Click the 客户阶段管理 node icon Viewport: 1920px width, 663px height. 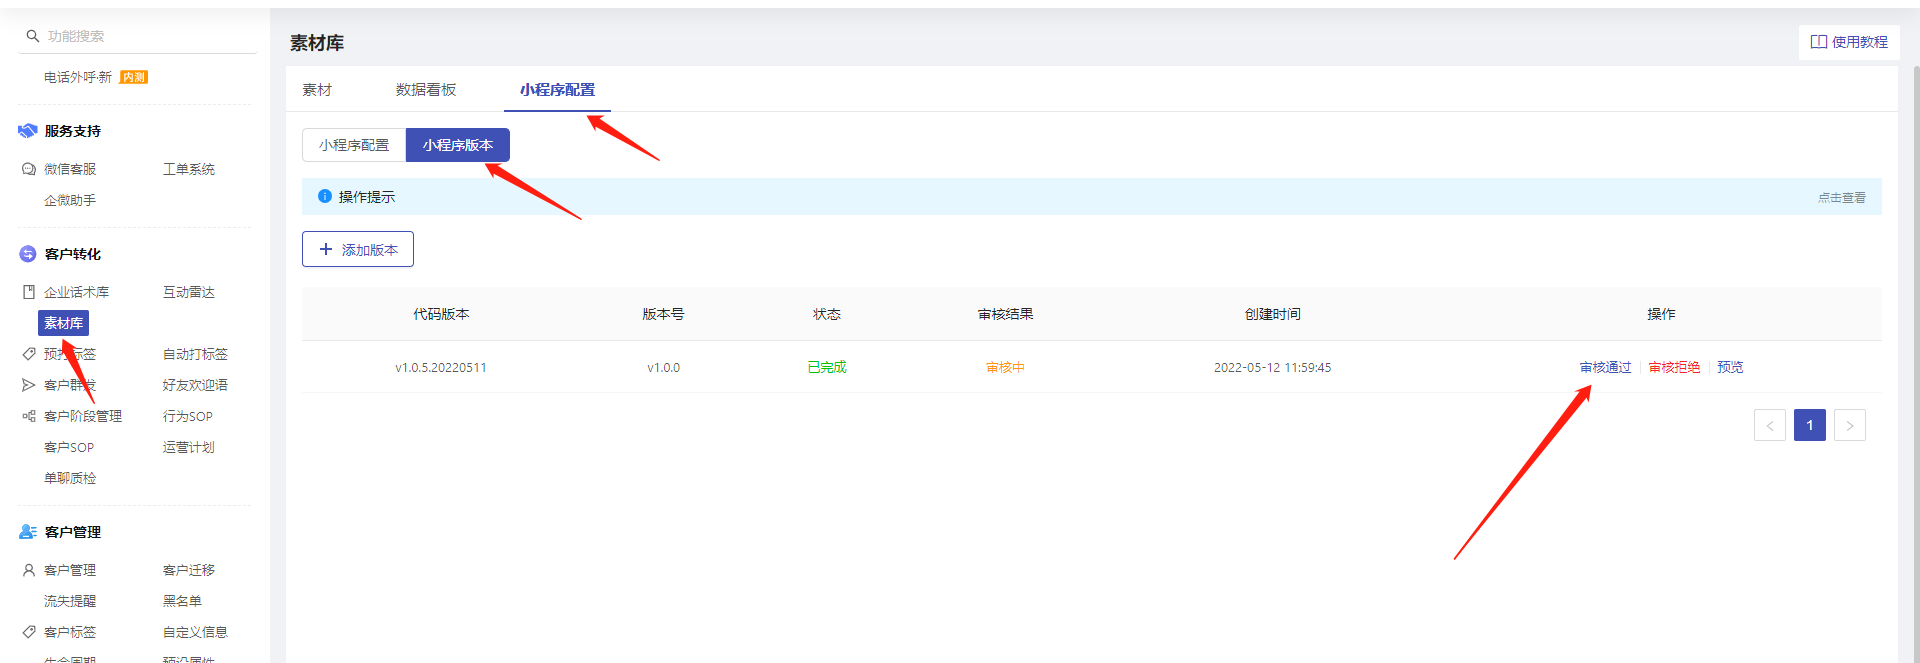pyautogui.click(x=29, y=416)
